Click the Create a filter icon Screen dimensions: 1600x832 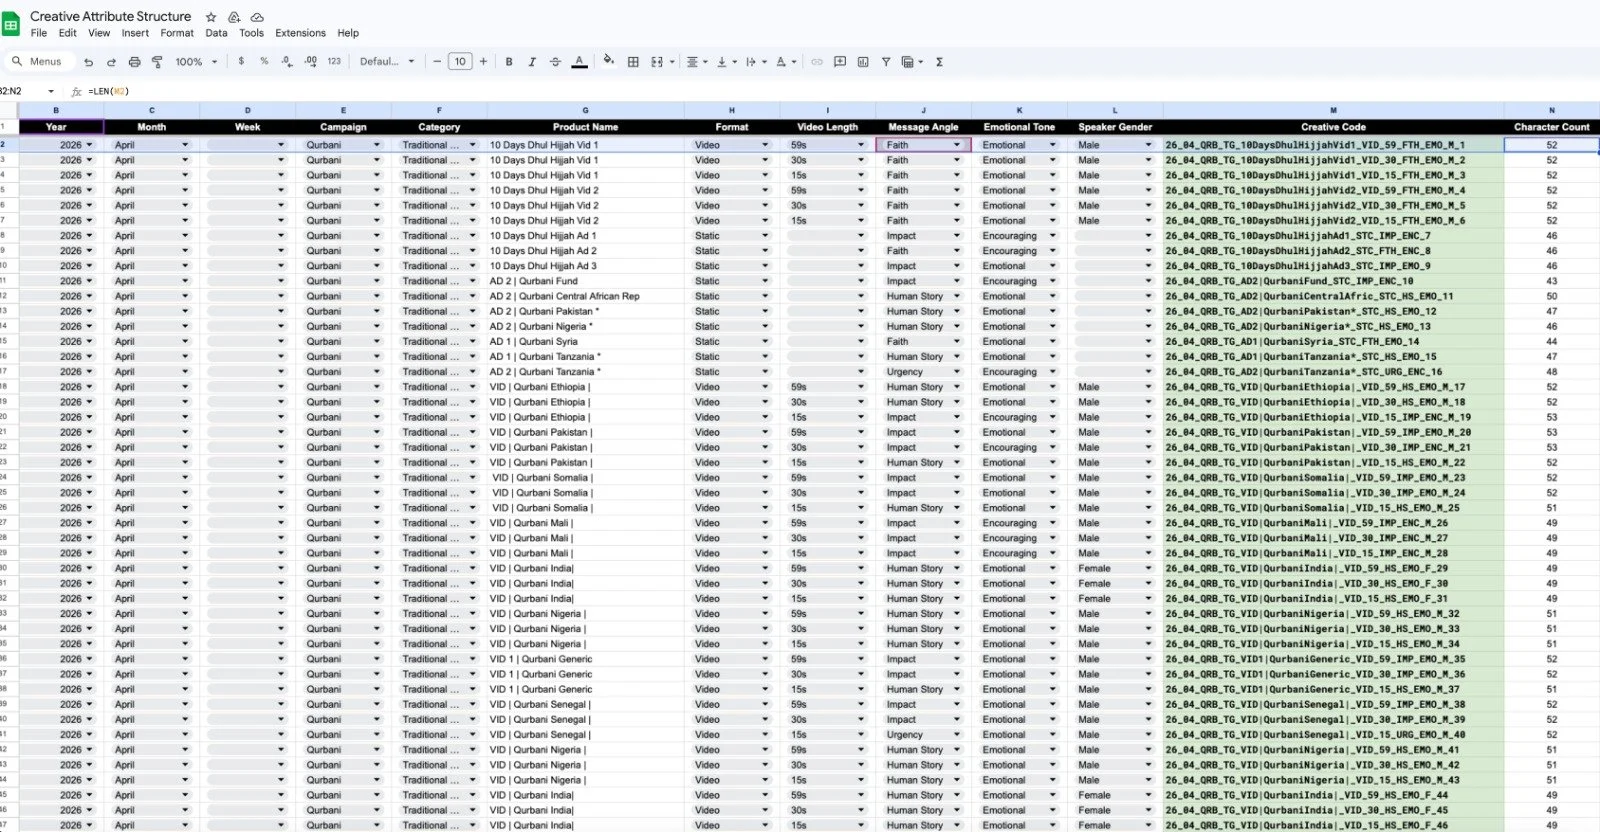point(886,62)
